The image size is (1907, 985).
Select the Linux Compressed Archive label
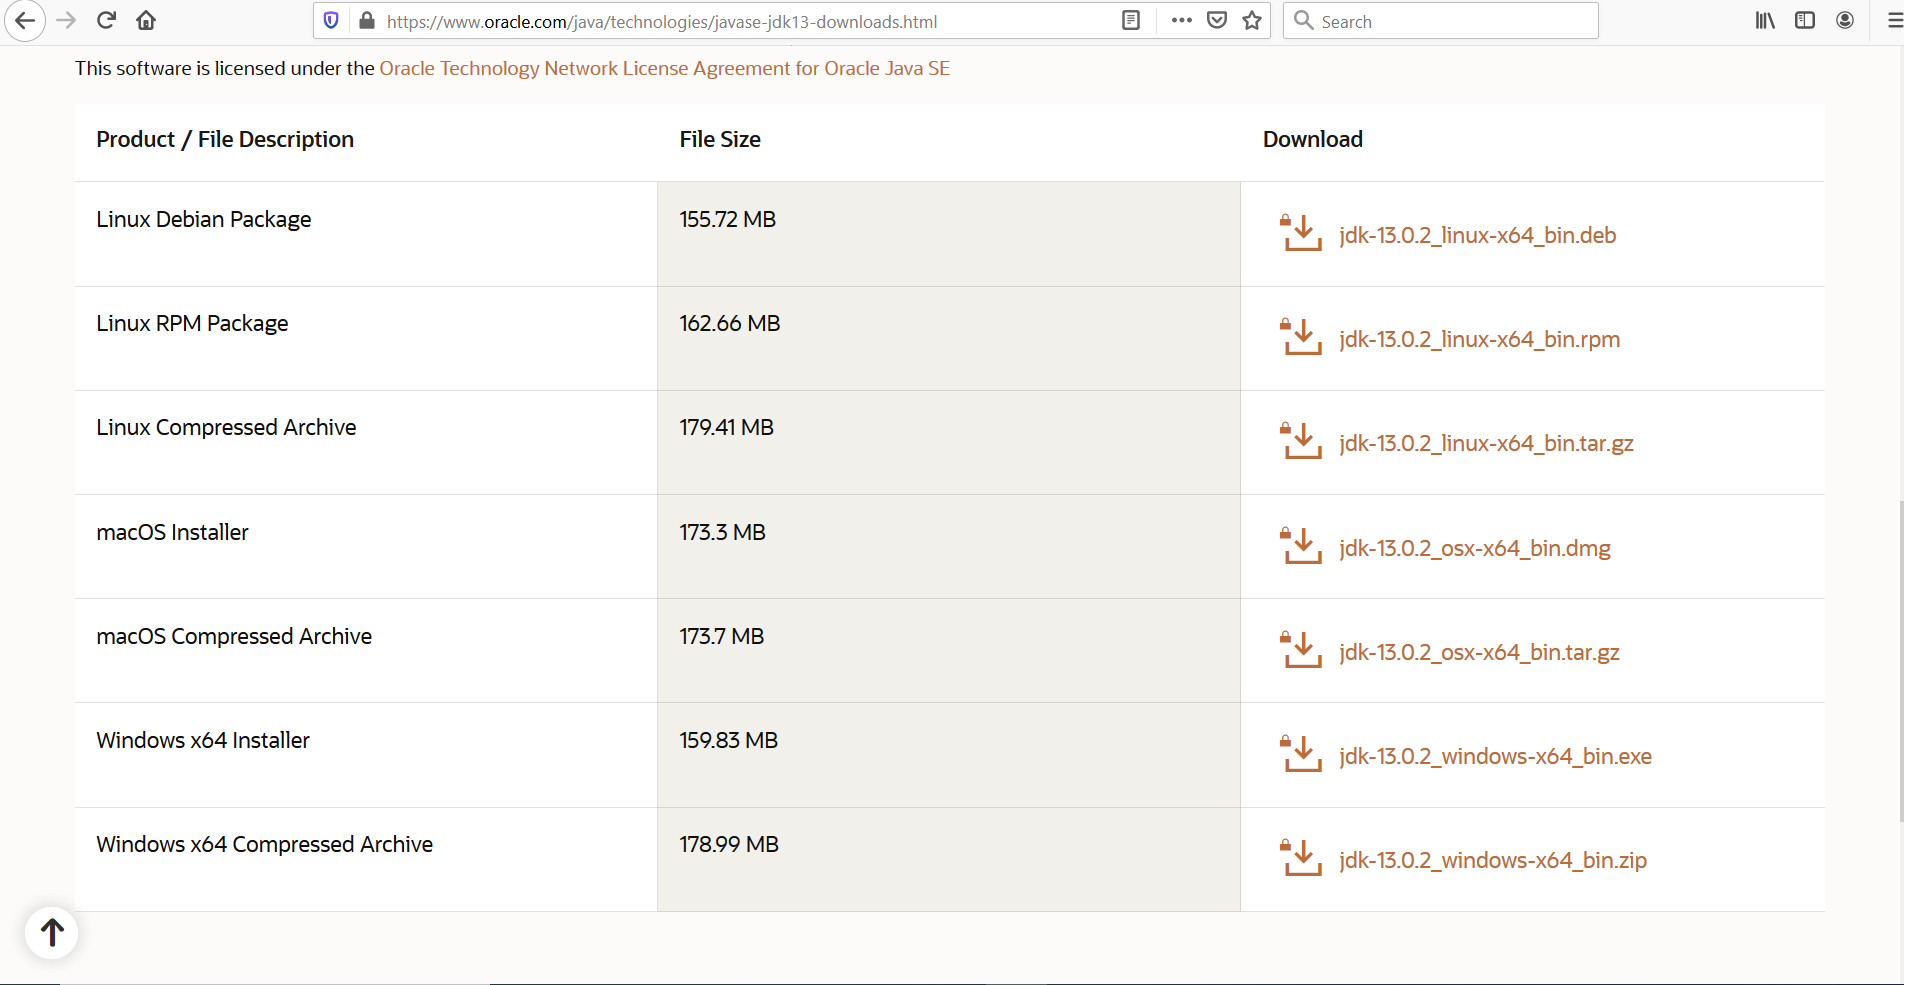[x=226, y=427]
